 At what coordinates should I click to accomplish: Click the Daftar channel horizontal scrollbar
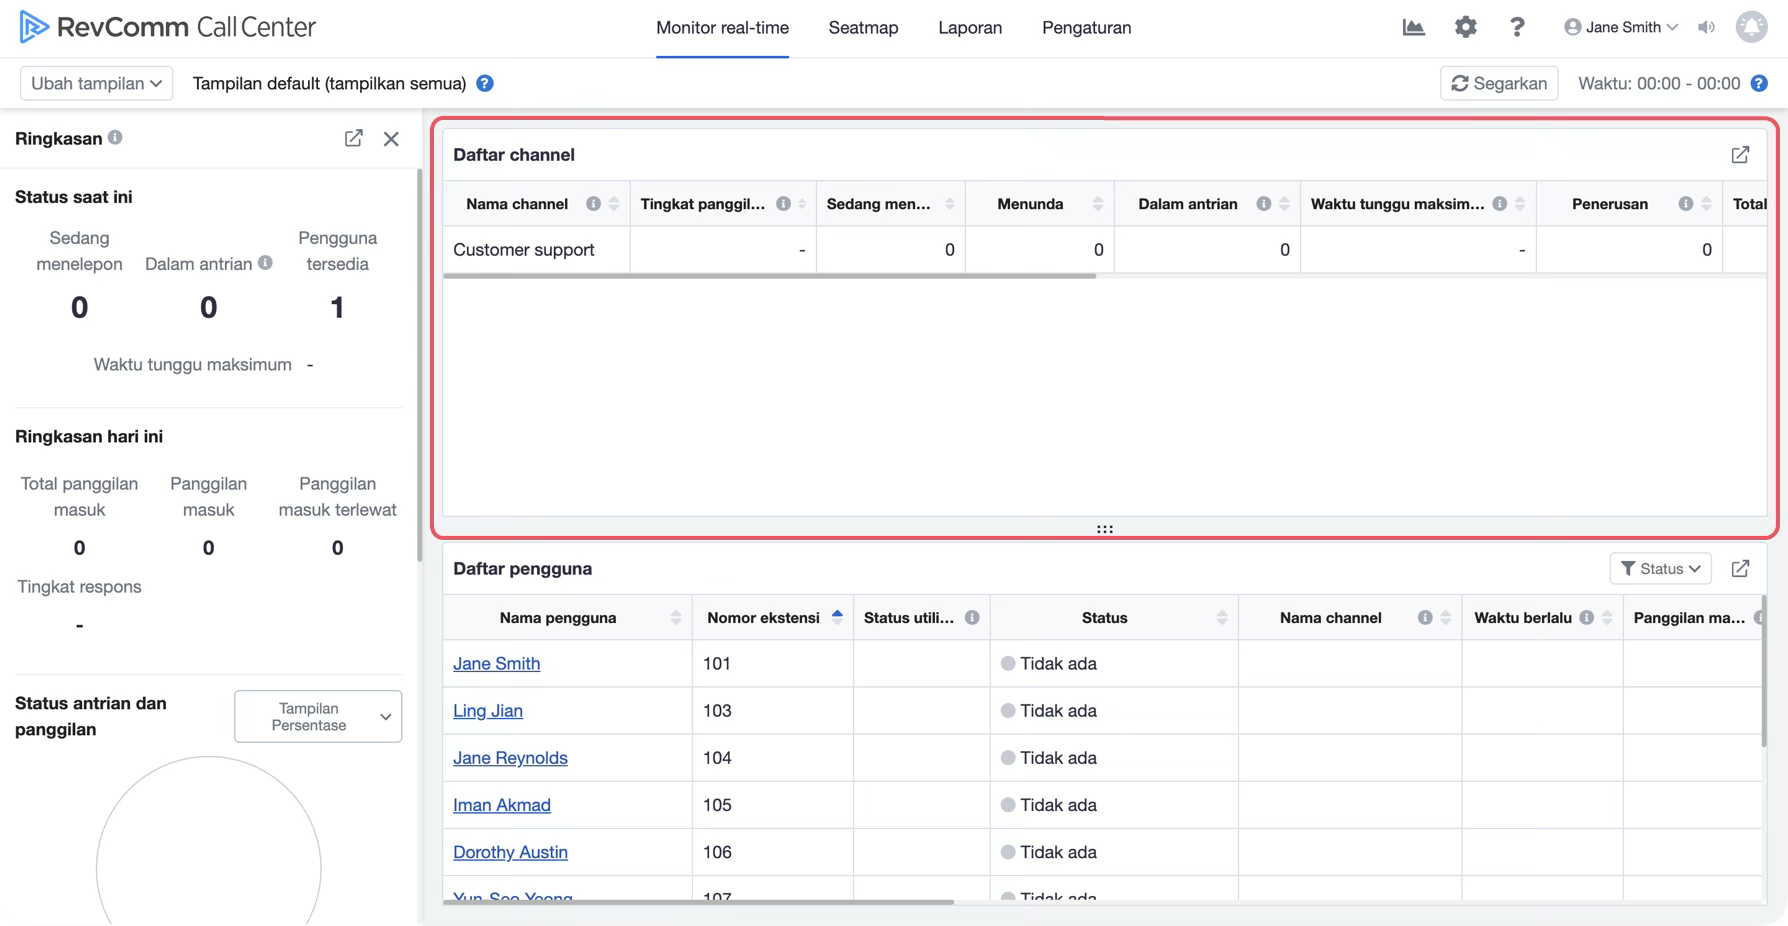pos(770,276)
